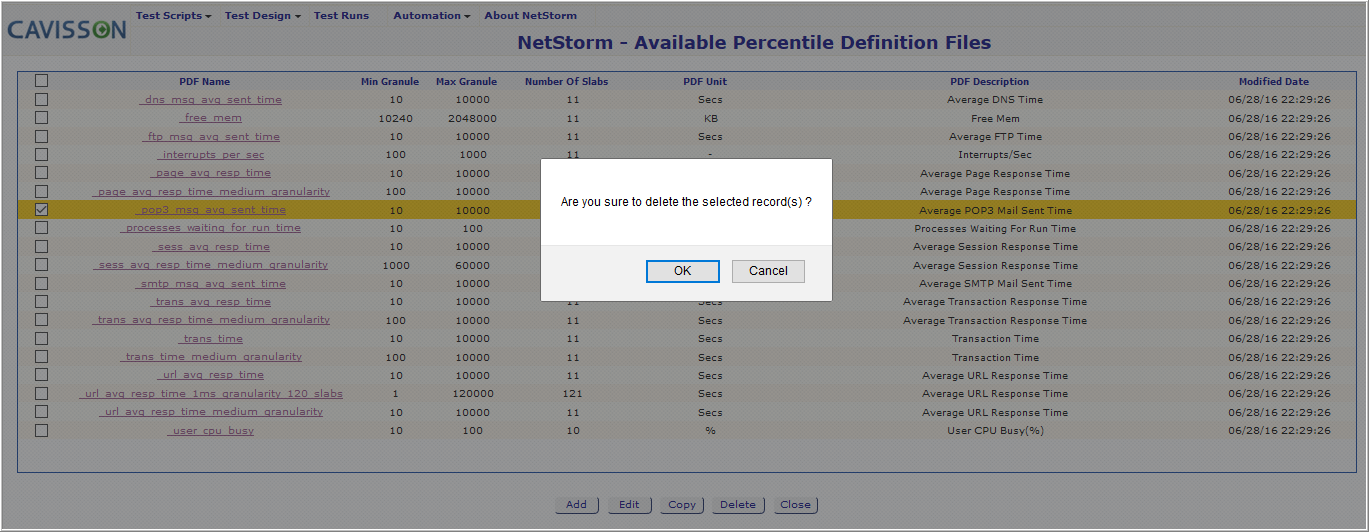Open the Test Scripts dropdown menu
Screen dimensions: 1369x532
click(174, 16)
